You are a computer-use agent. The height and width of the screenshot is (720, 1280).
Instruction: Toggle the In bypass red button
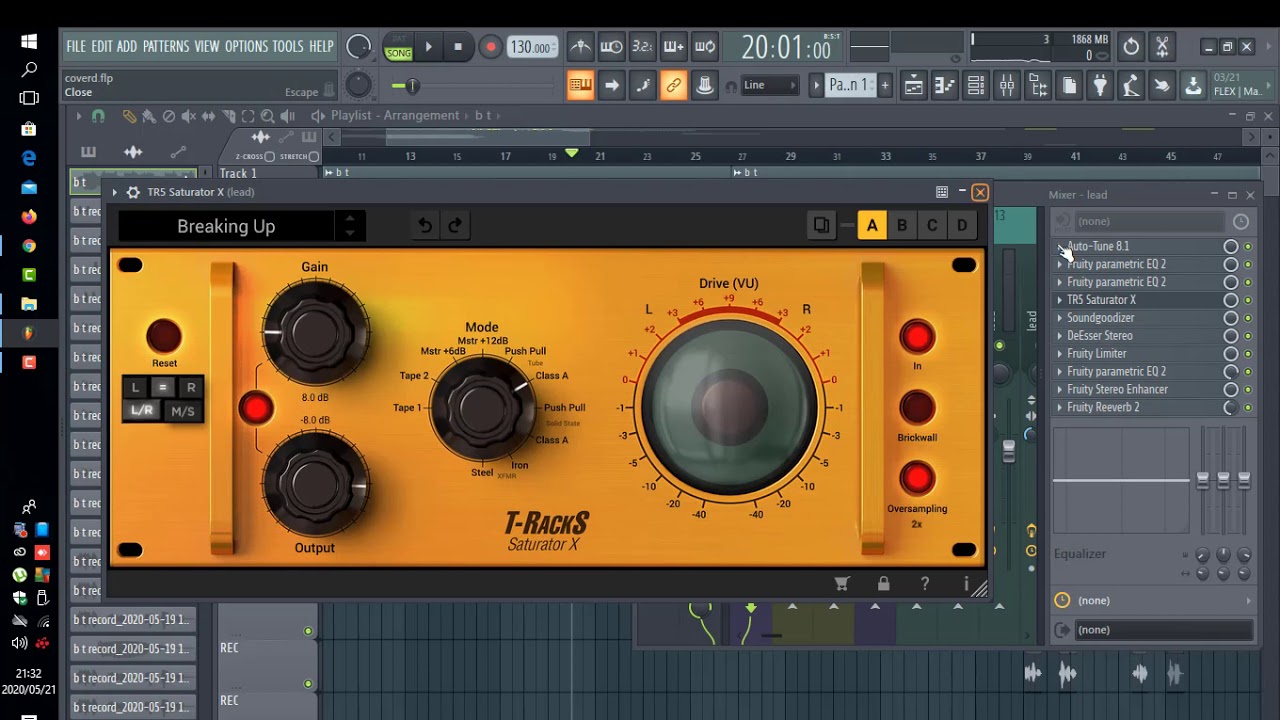917,337
